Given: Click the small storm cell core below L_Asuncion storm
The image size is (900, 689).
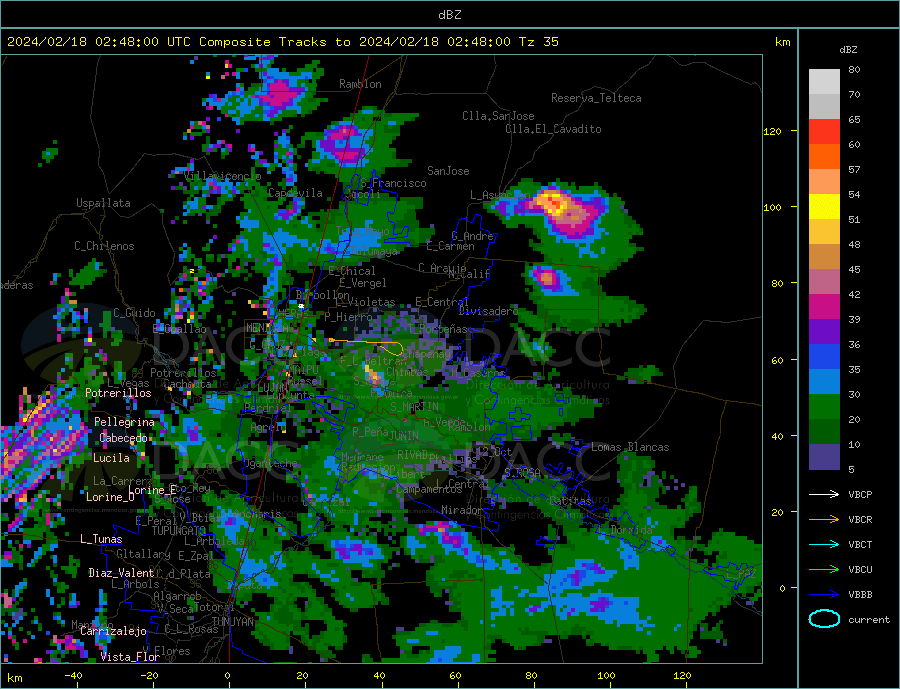Looking at the screenshot, I should coord(547,278).
